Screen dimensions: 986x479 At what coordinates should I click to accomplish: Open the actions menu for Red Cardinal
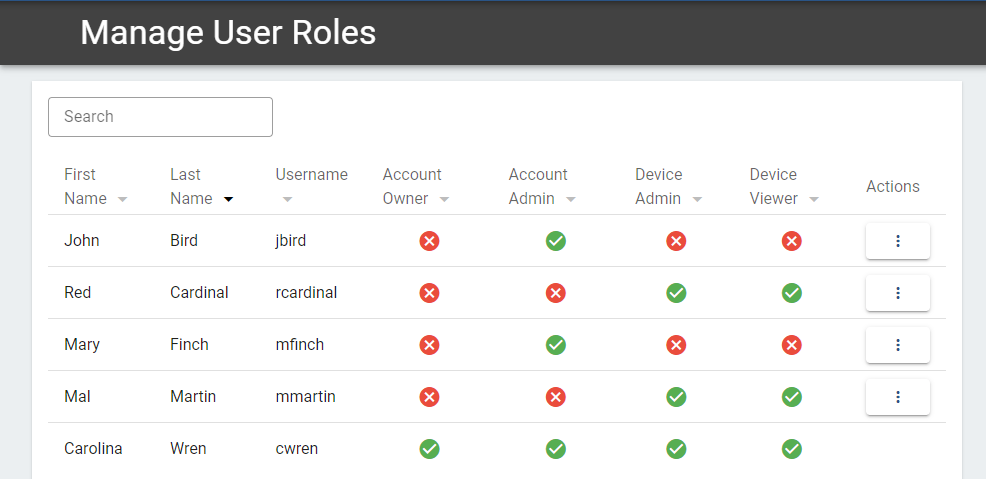point(897,293)
